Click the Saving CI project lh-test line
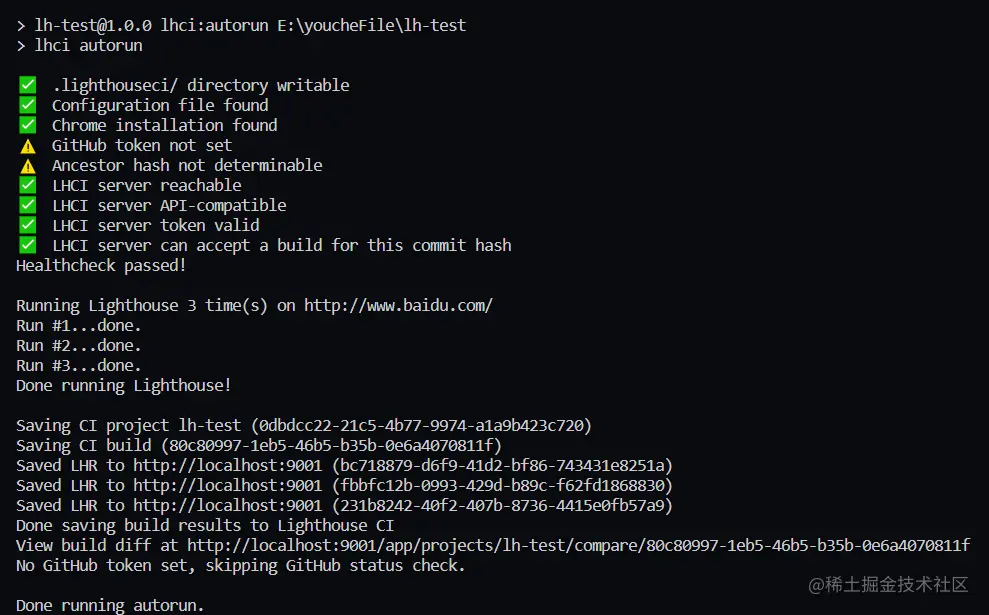 pos(303,426)
